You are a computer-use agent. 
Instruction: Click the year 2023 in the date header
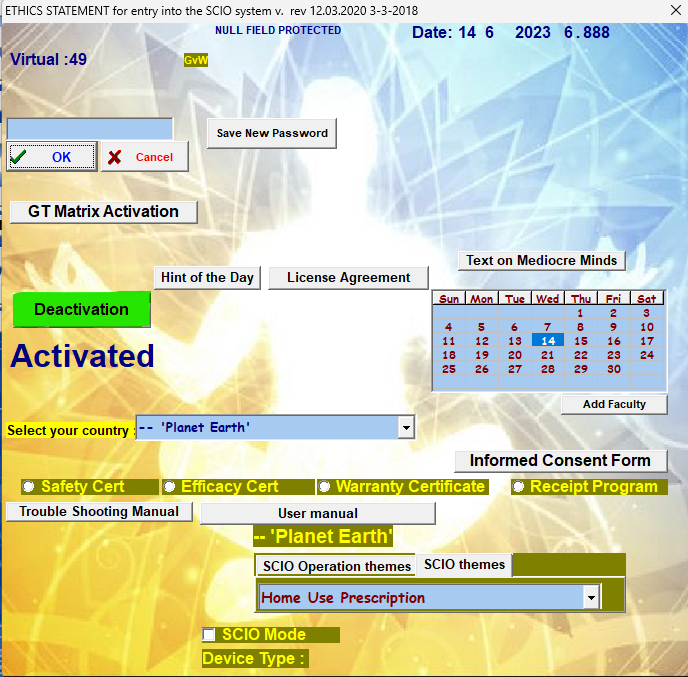pyautogui.click(x=532, y=32)
